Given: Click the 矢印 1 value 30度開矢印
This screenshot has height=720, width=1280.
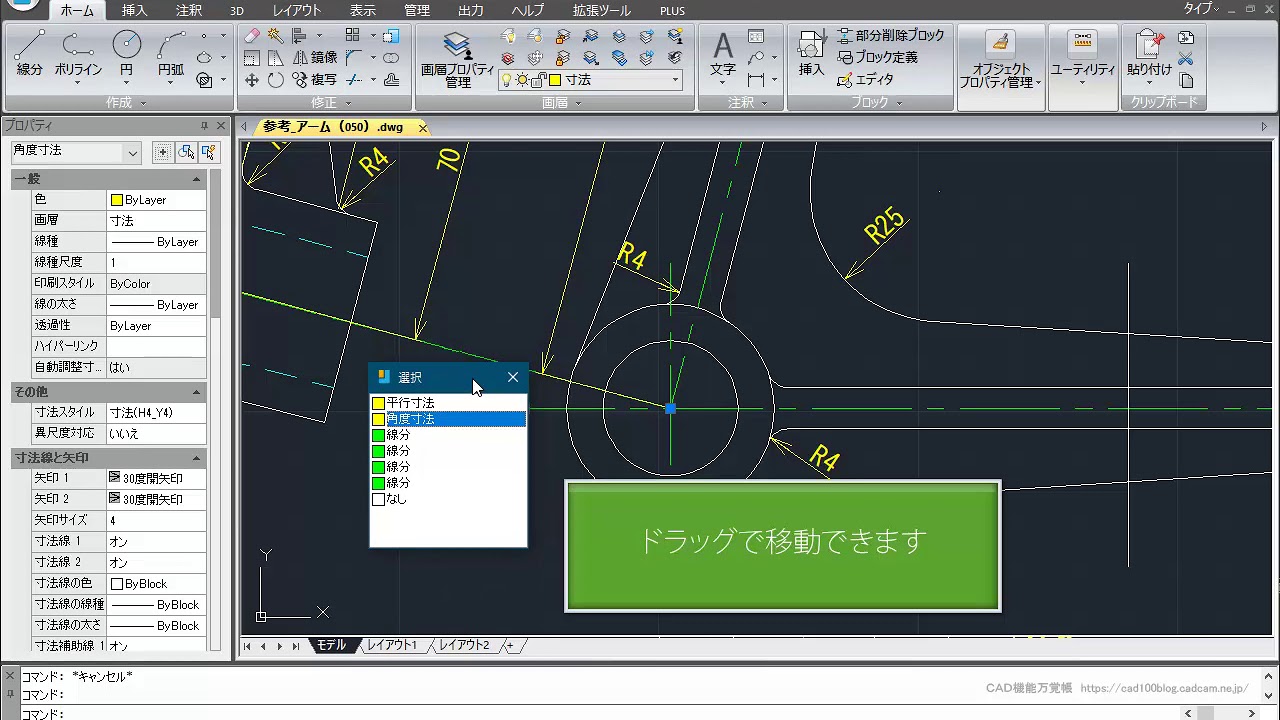Looking at the screenshot, I should [156, 478].
